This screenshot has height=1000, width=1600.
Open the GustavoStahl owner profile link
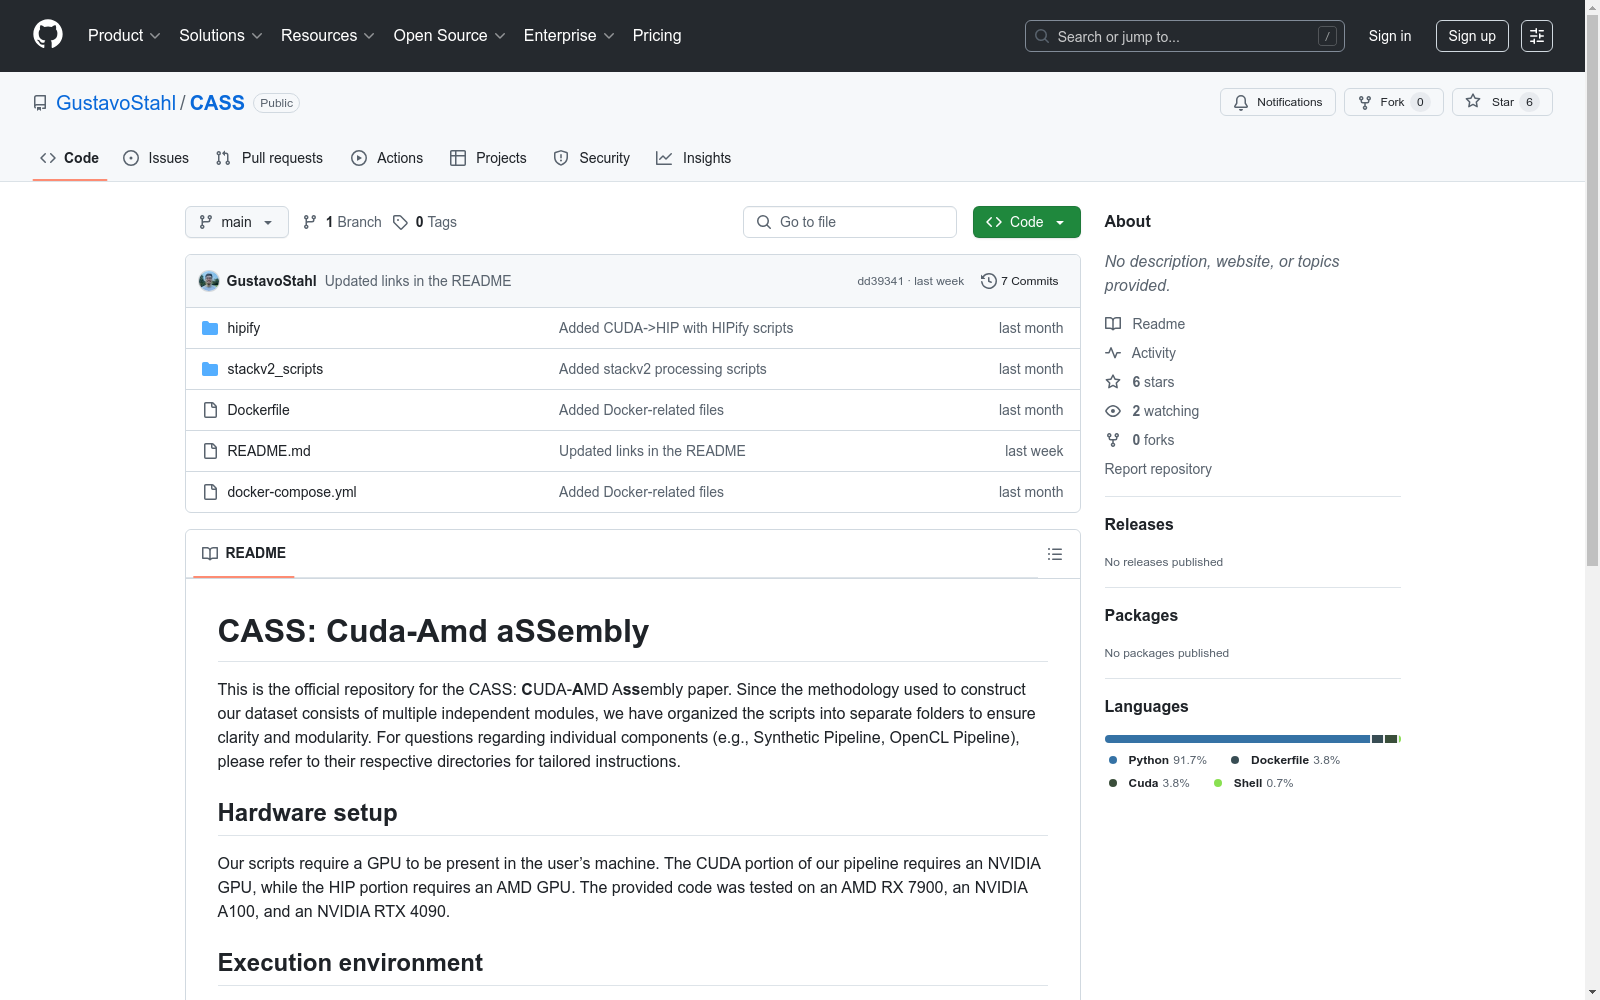point(116,103)
